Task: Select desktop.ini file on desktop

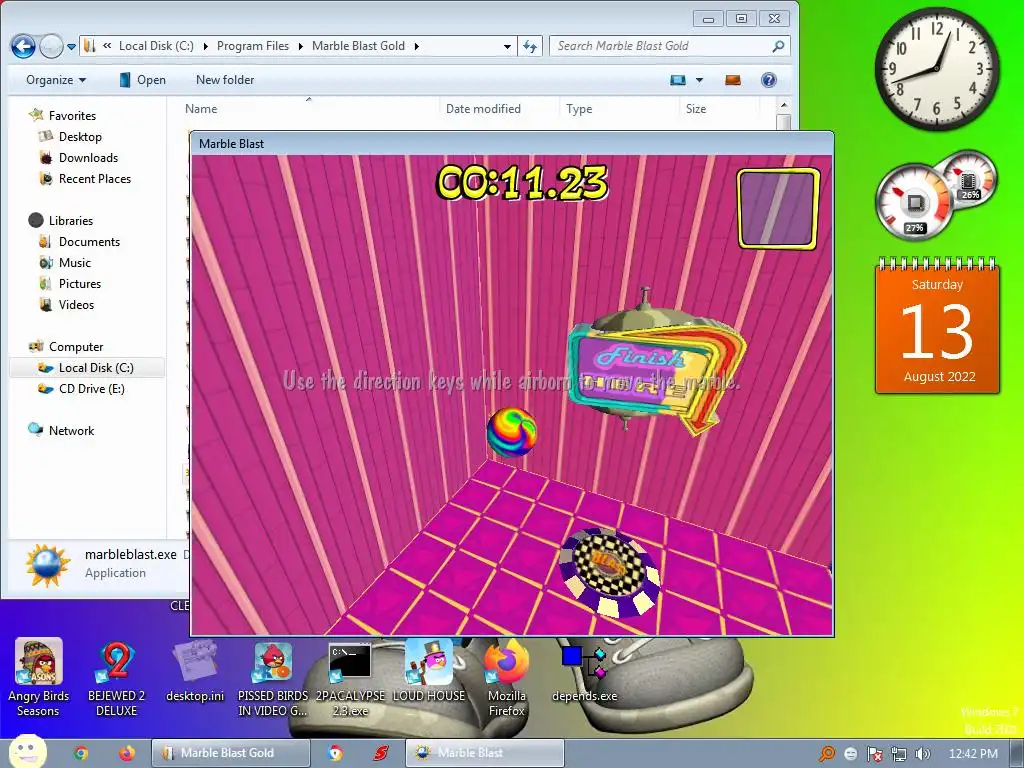Action: point(195,671)
